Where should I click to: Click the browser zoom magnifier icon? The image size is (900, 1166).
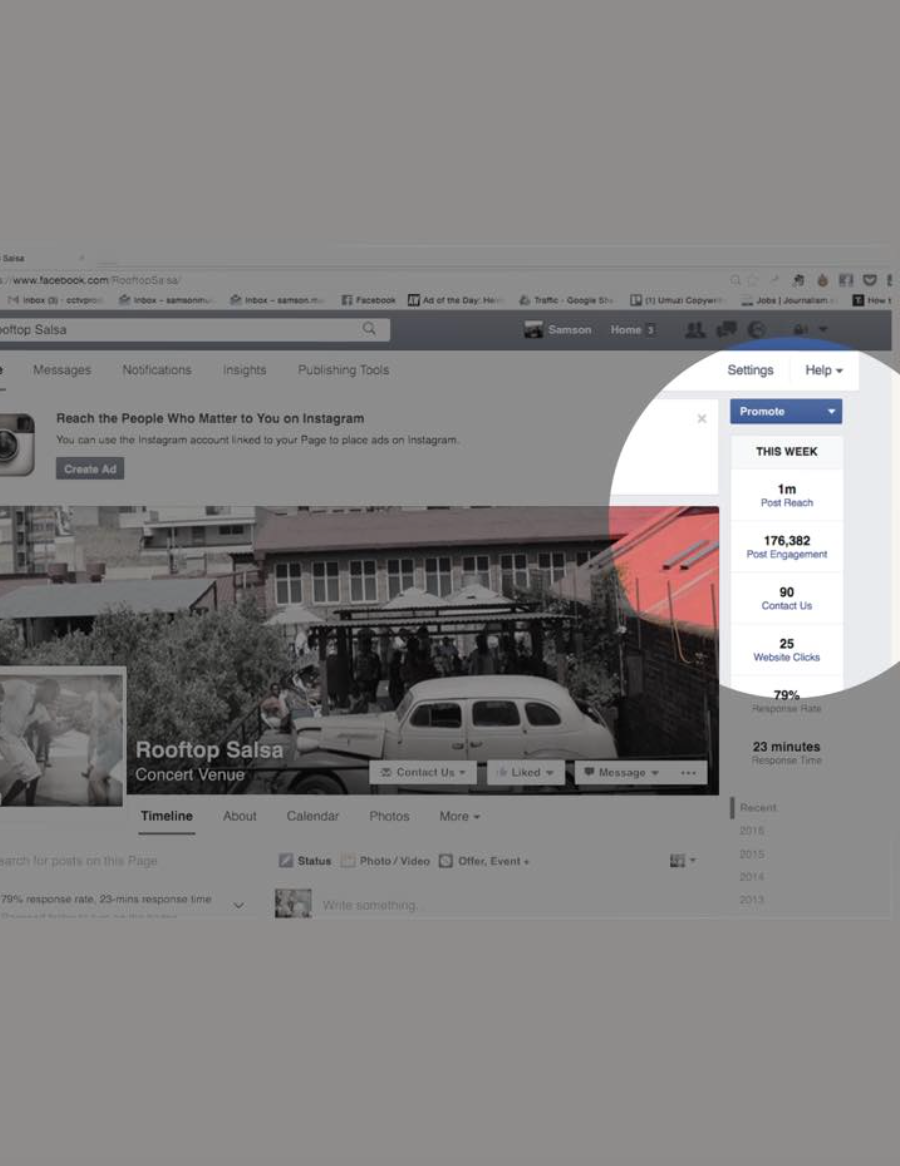[735, 280]
